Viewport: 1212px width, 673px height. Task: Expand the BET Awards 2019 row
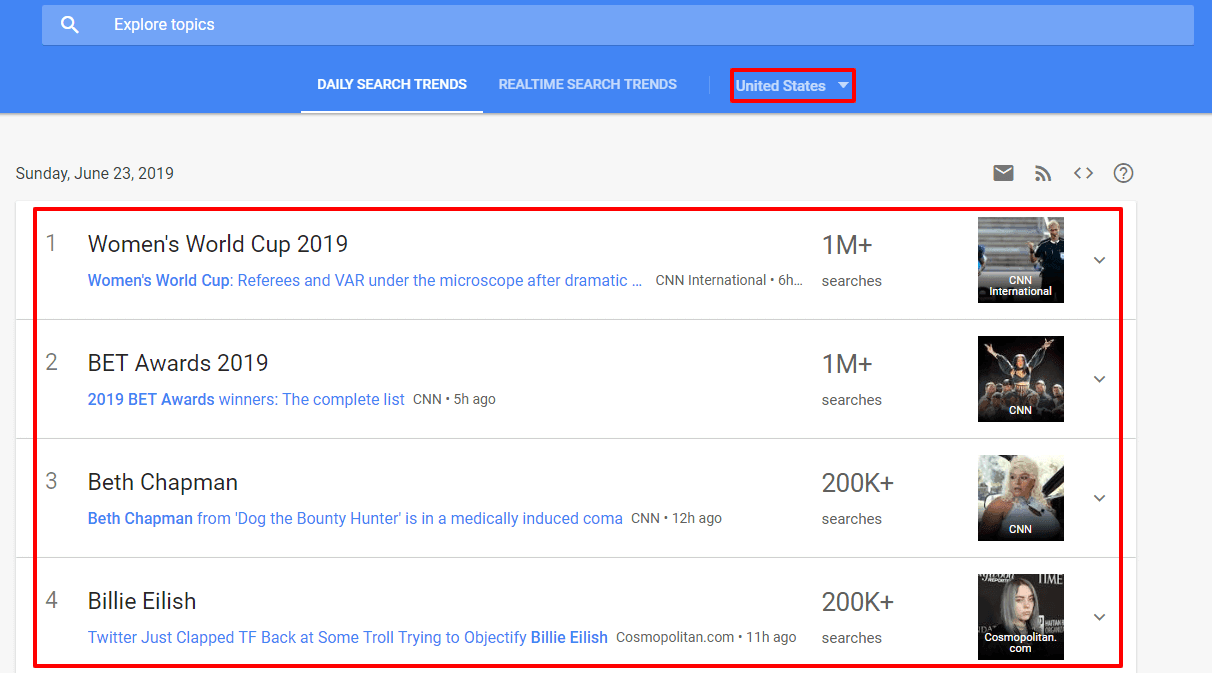(x=1099, y=379)
